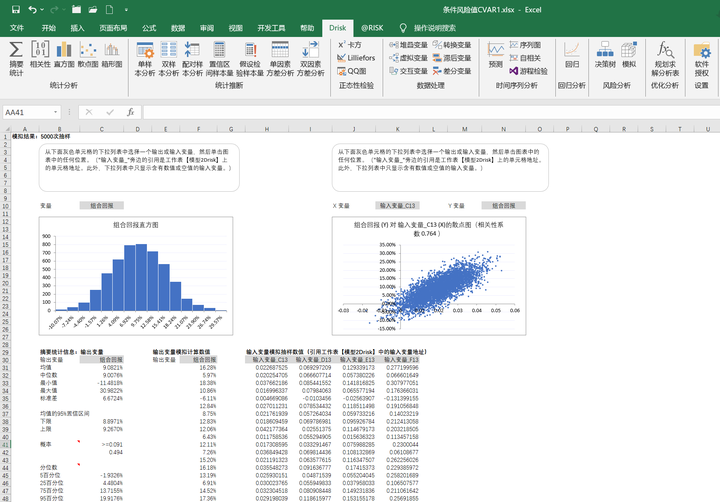Open the undo history dropdown arrow

point(42,10)
